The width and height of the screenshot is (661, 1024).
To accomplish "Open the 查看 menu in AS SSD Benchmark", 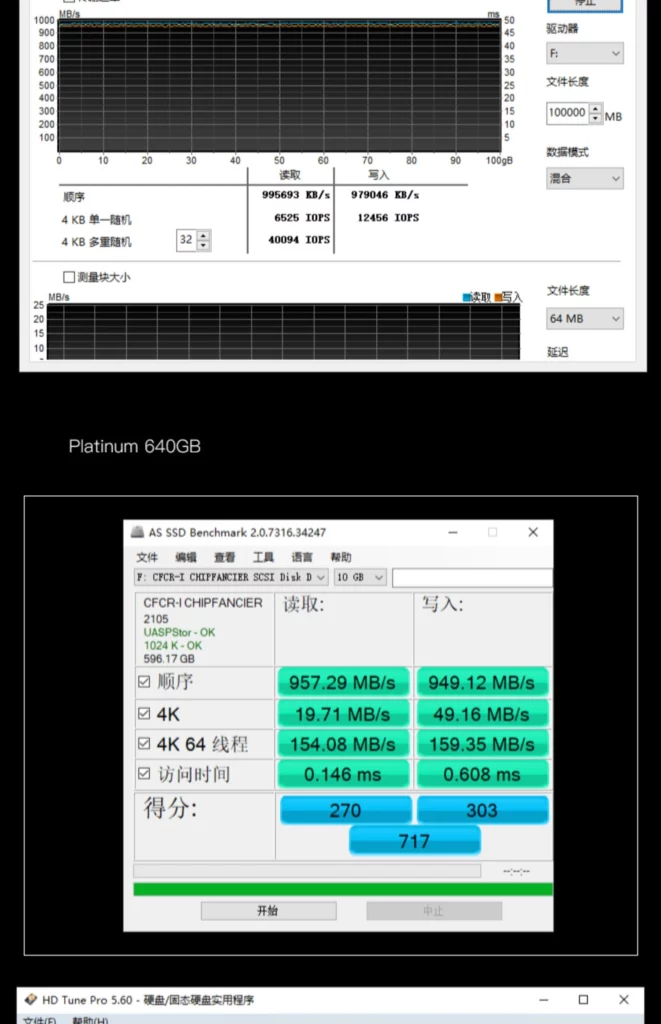I will 224,557.
